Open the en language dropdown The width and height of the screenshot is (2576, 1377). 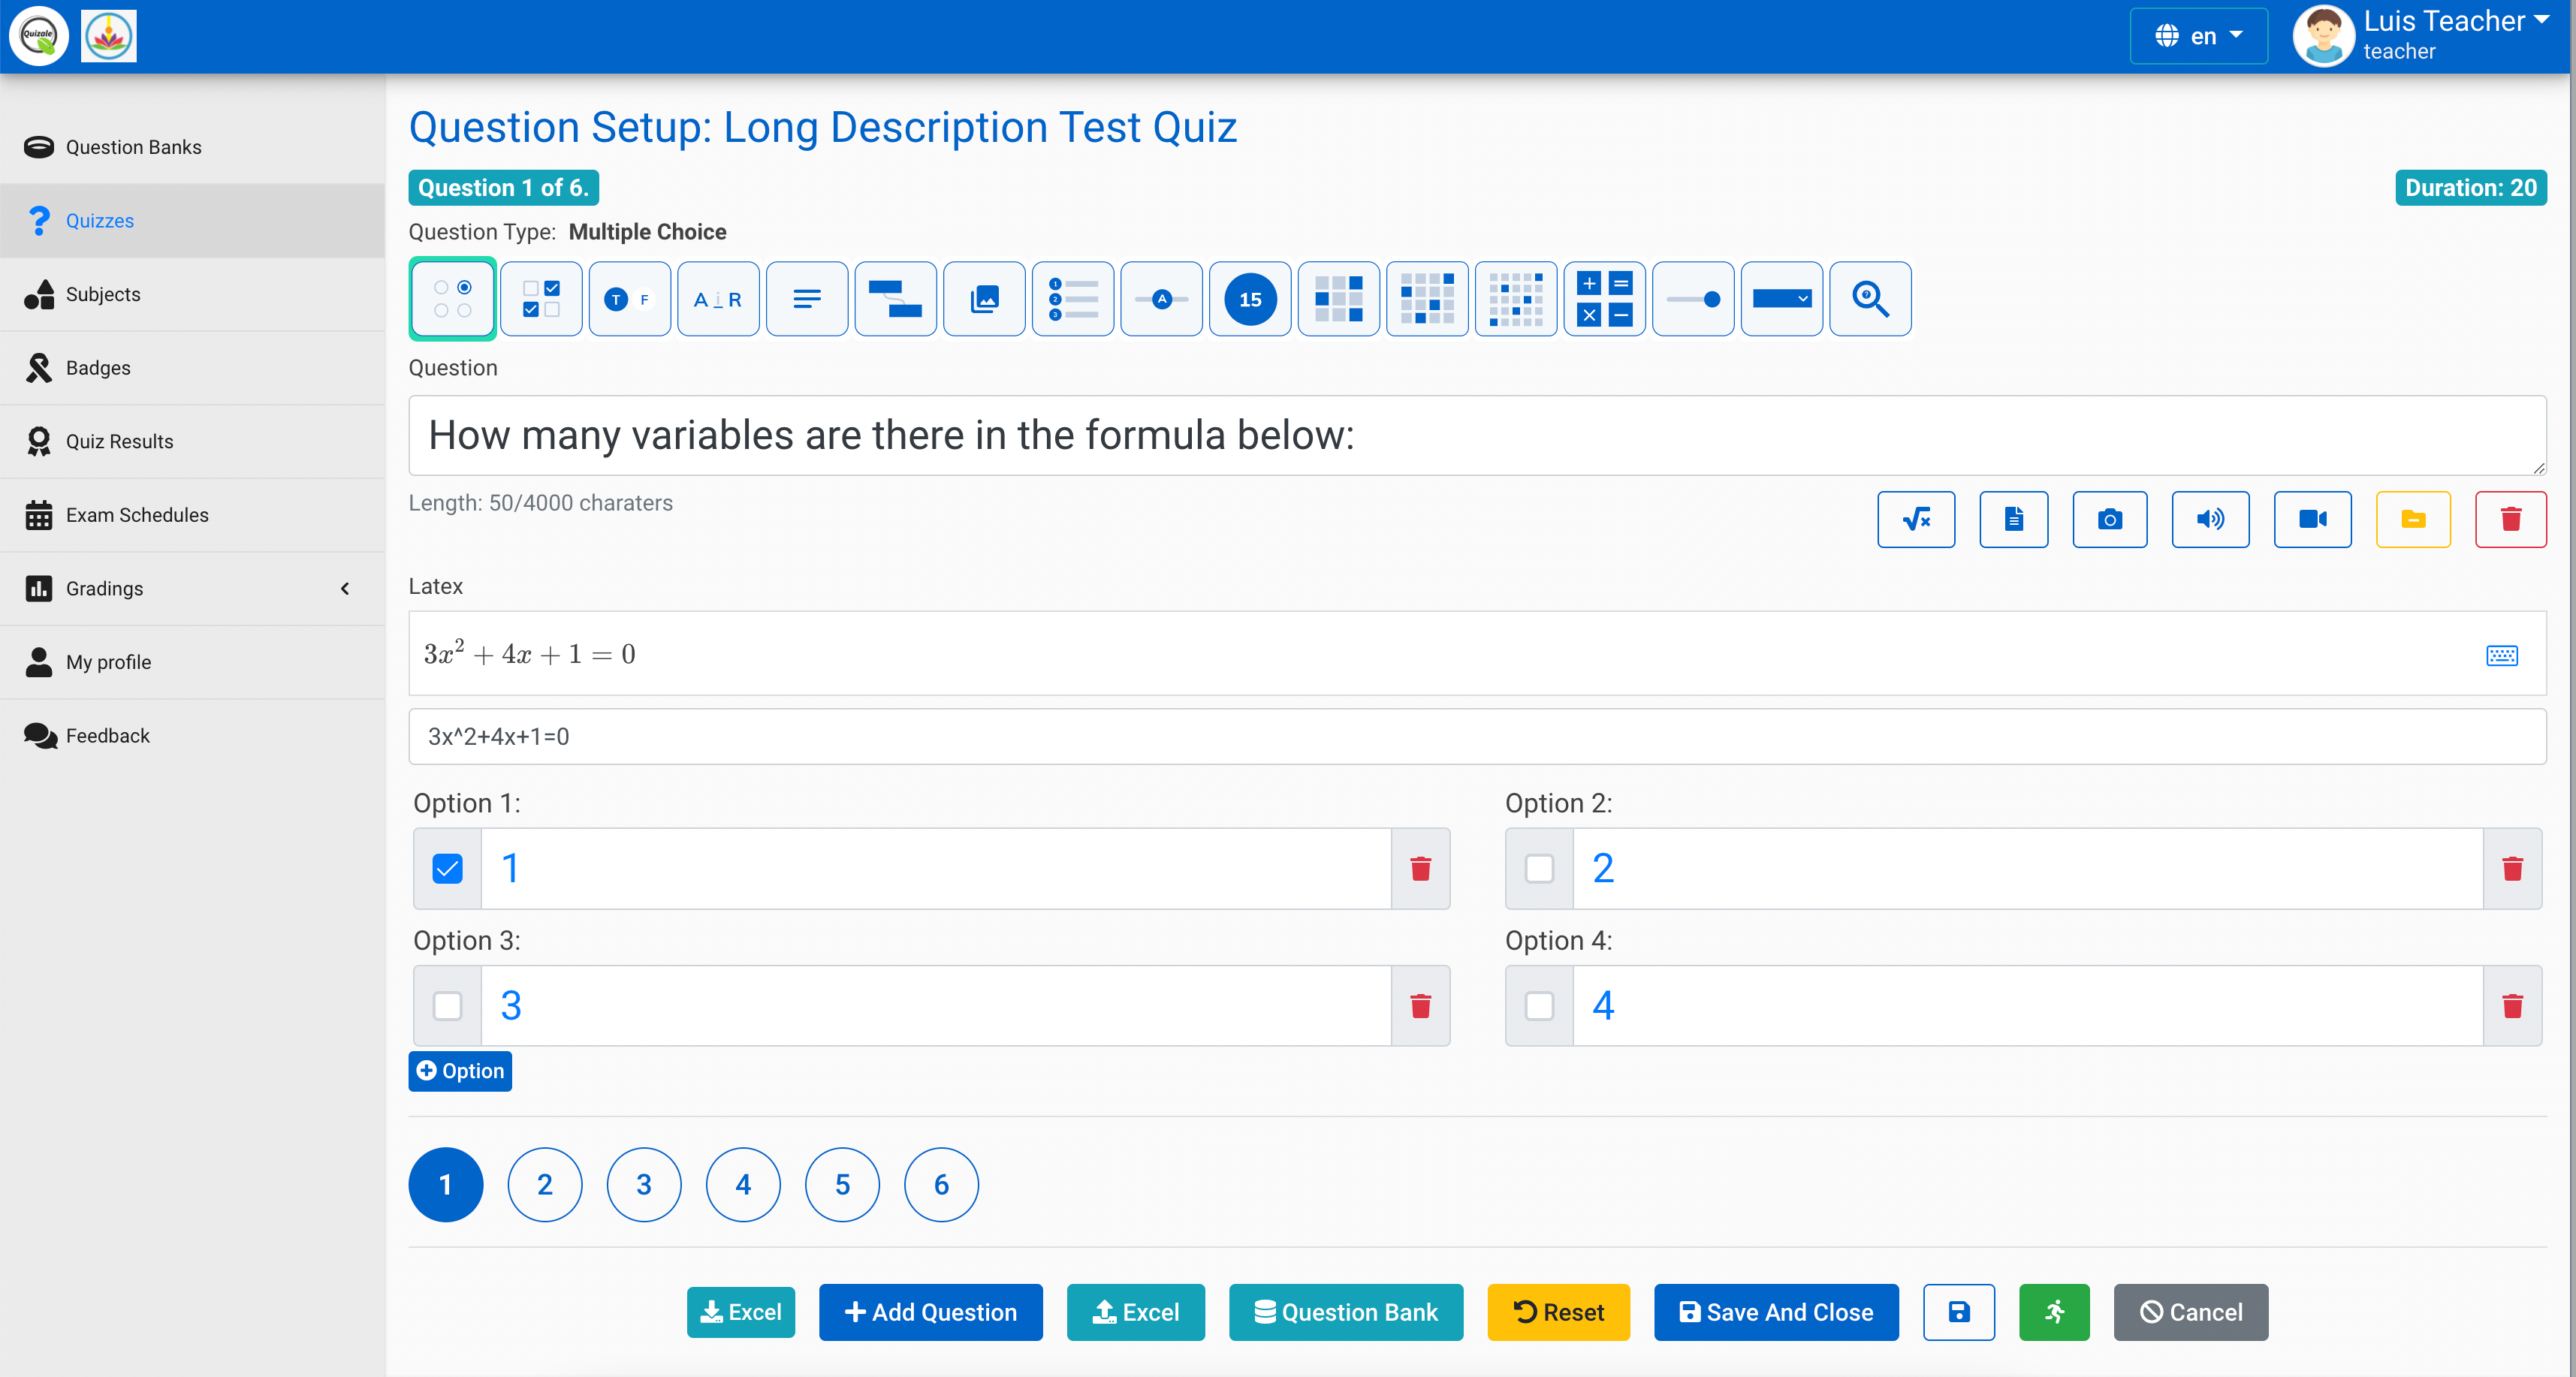[2198, 36]
